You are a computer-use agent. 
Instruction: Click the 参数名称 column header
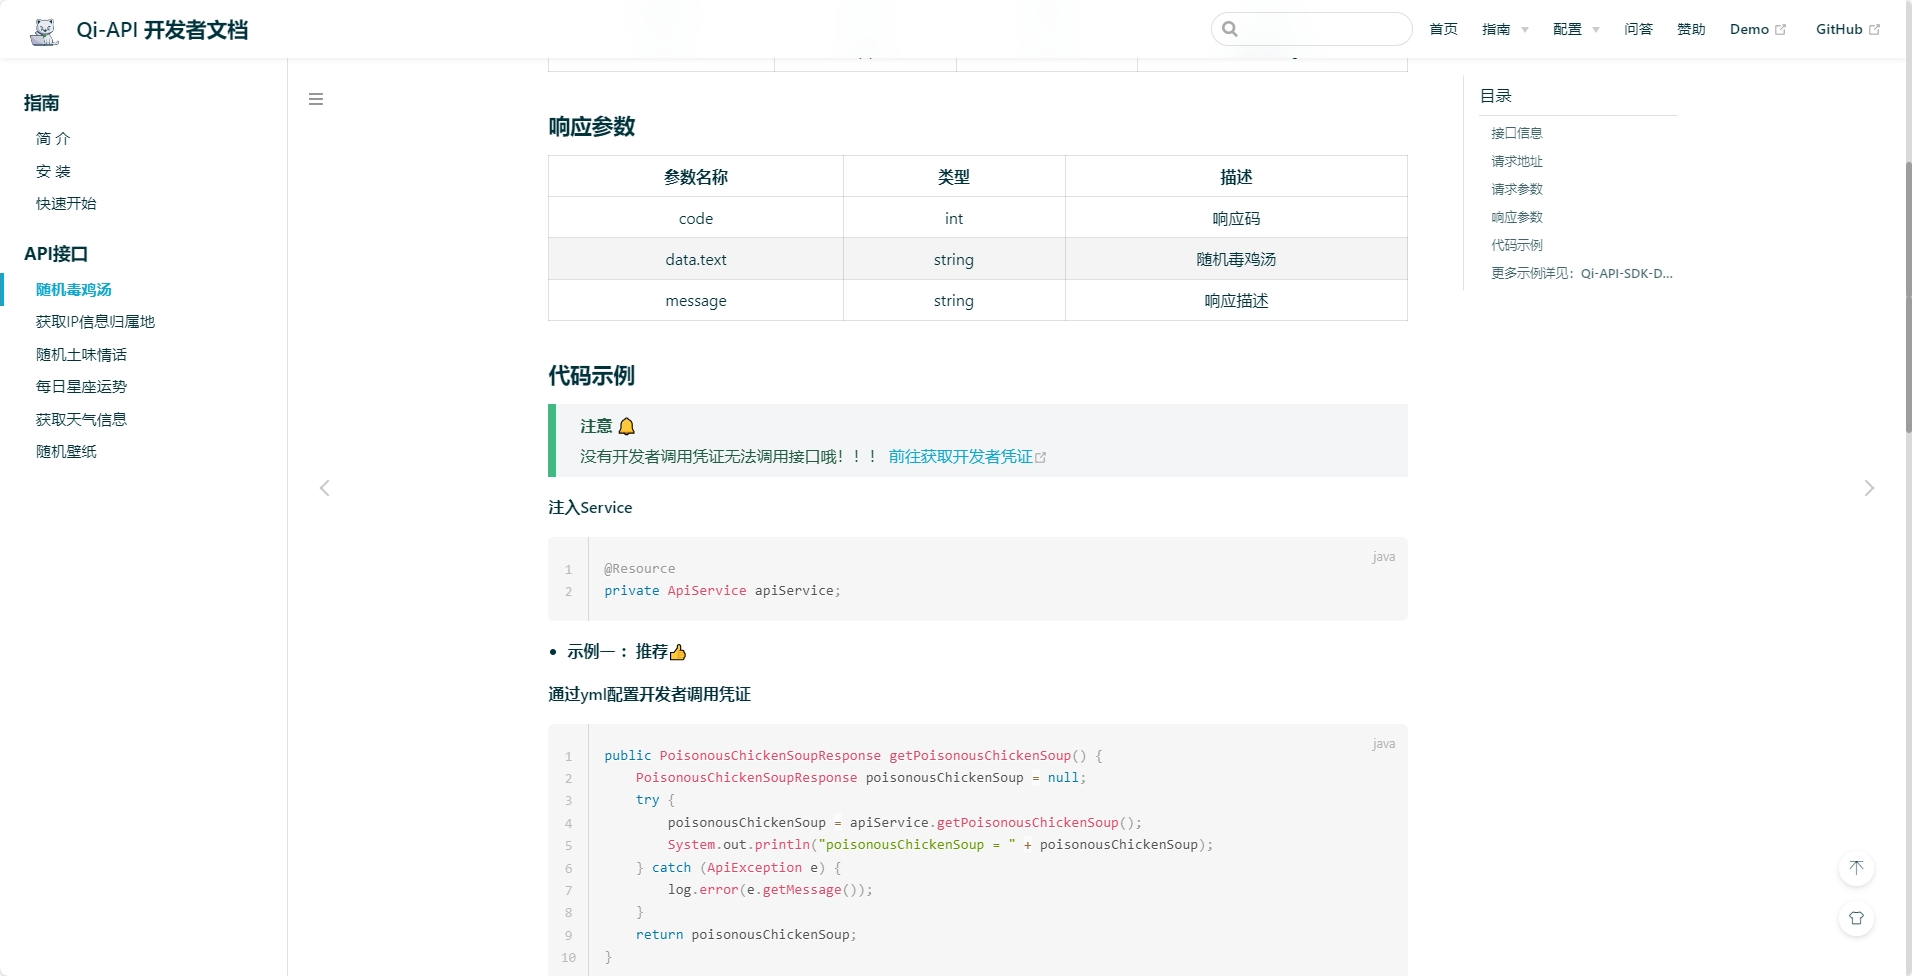(x=696, y=177)
